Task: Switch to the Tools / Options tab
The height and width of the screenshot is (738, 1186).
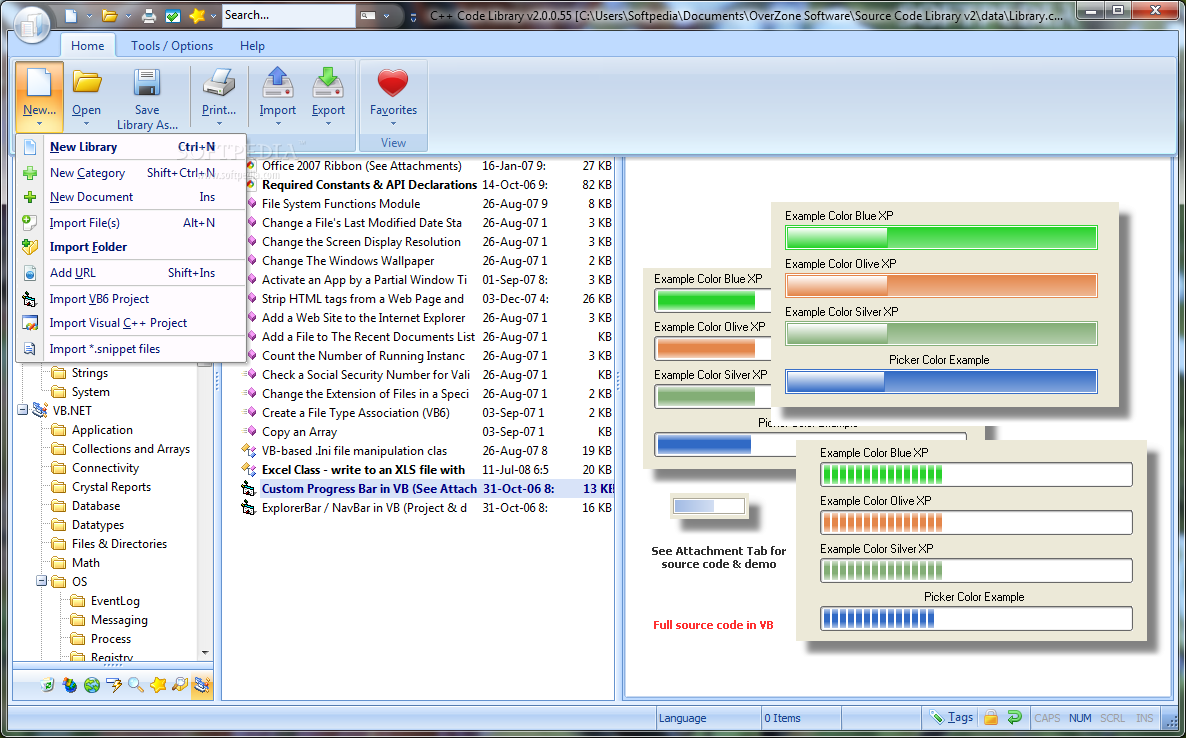Action: pyautogui.click(x=172, y=45)
